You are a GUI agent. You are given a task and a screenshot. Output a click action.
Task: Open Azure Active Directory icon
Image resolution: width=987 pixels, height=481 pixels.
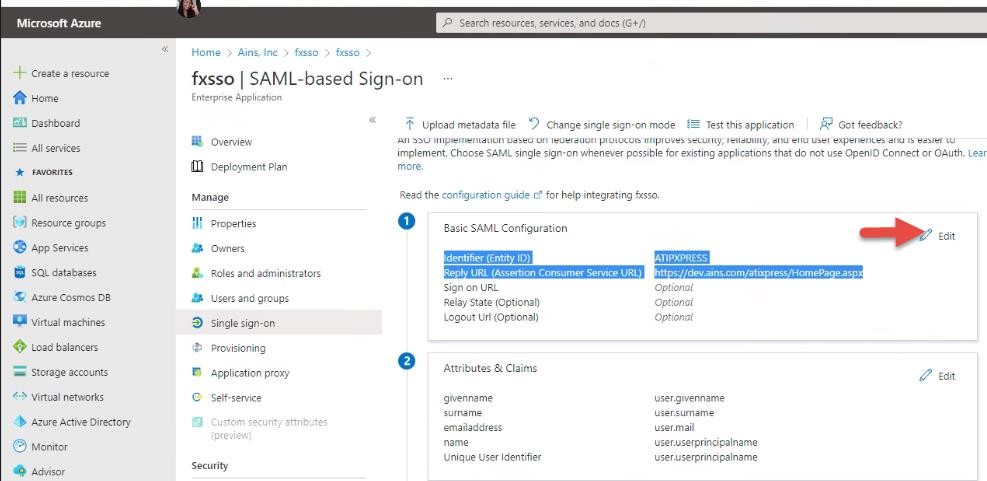20,422
